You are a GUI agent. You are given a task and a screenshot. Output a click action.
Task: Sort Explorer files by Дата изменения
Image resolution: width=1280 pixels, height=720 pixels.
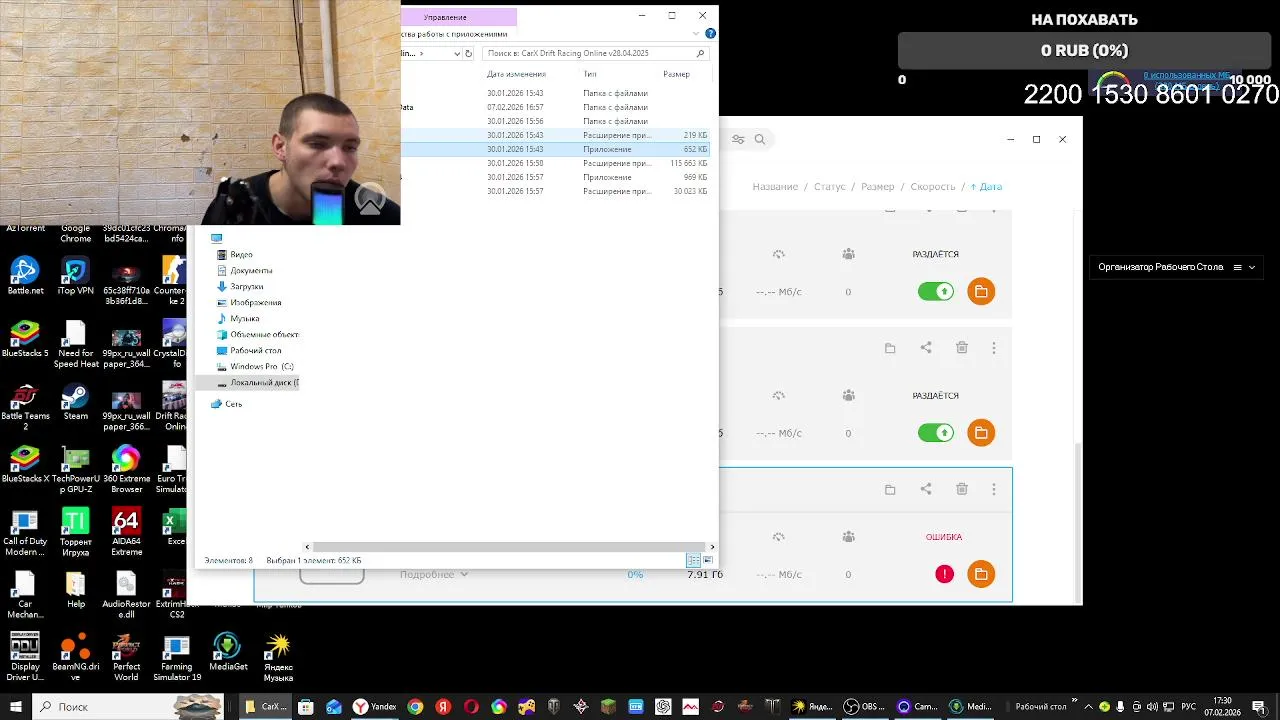(x=516, y=74)
